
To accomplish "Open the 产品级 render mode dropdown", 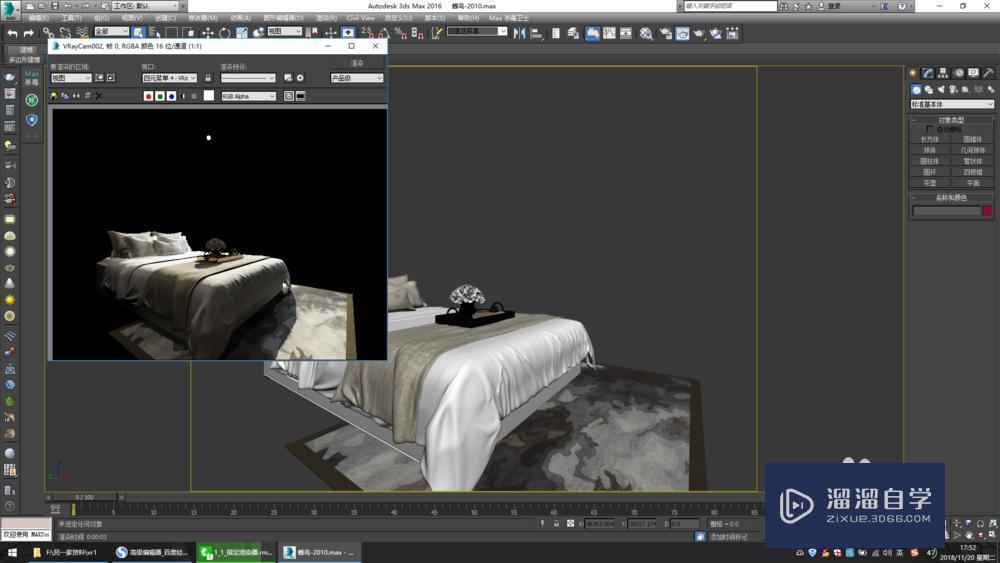I will [x=357, y=78].
